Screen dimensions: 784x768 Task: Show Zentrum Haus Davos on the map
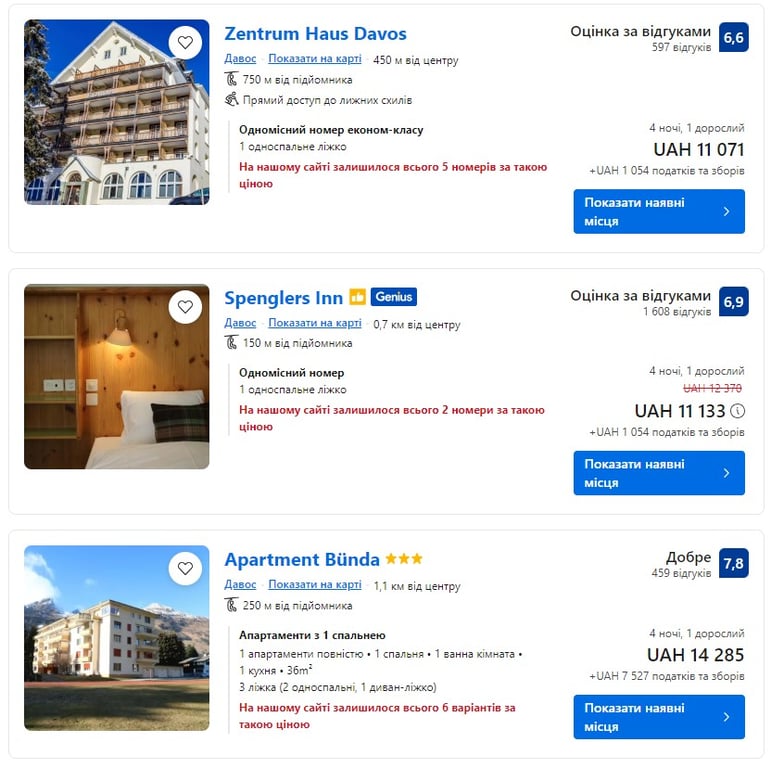point(314,59)
